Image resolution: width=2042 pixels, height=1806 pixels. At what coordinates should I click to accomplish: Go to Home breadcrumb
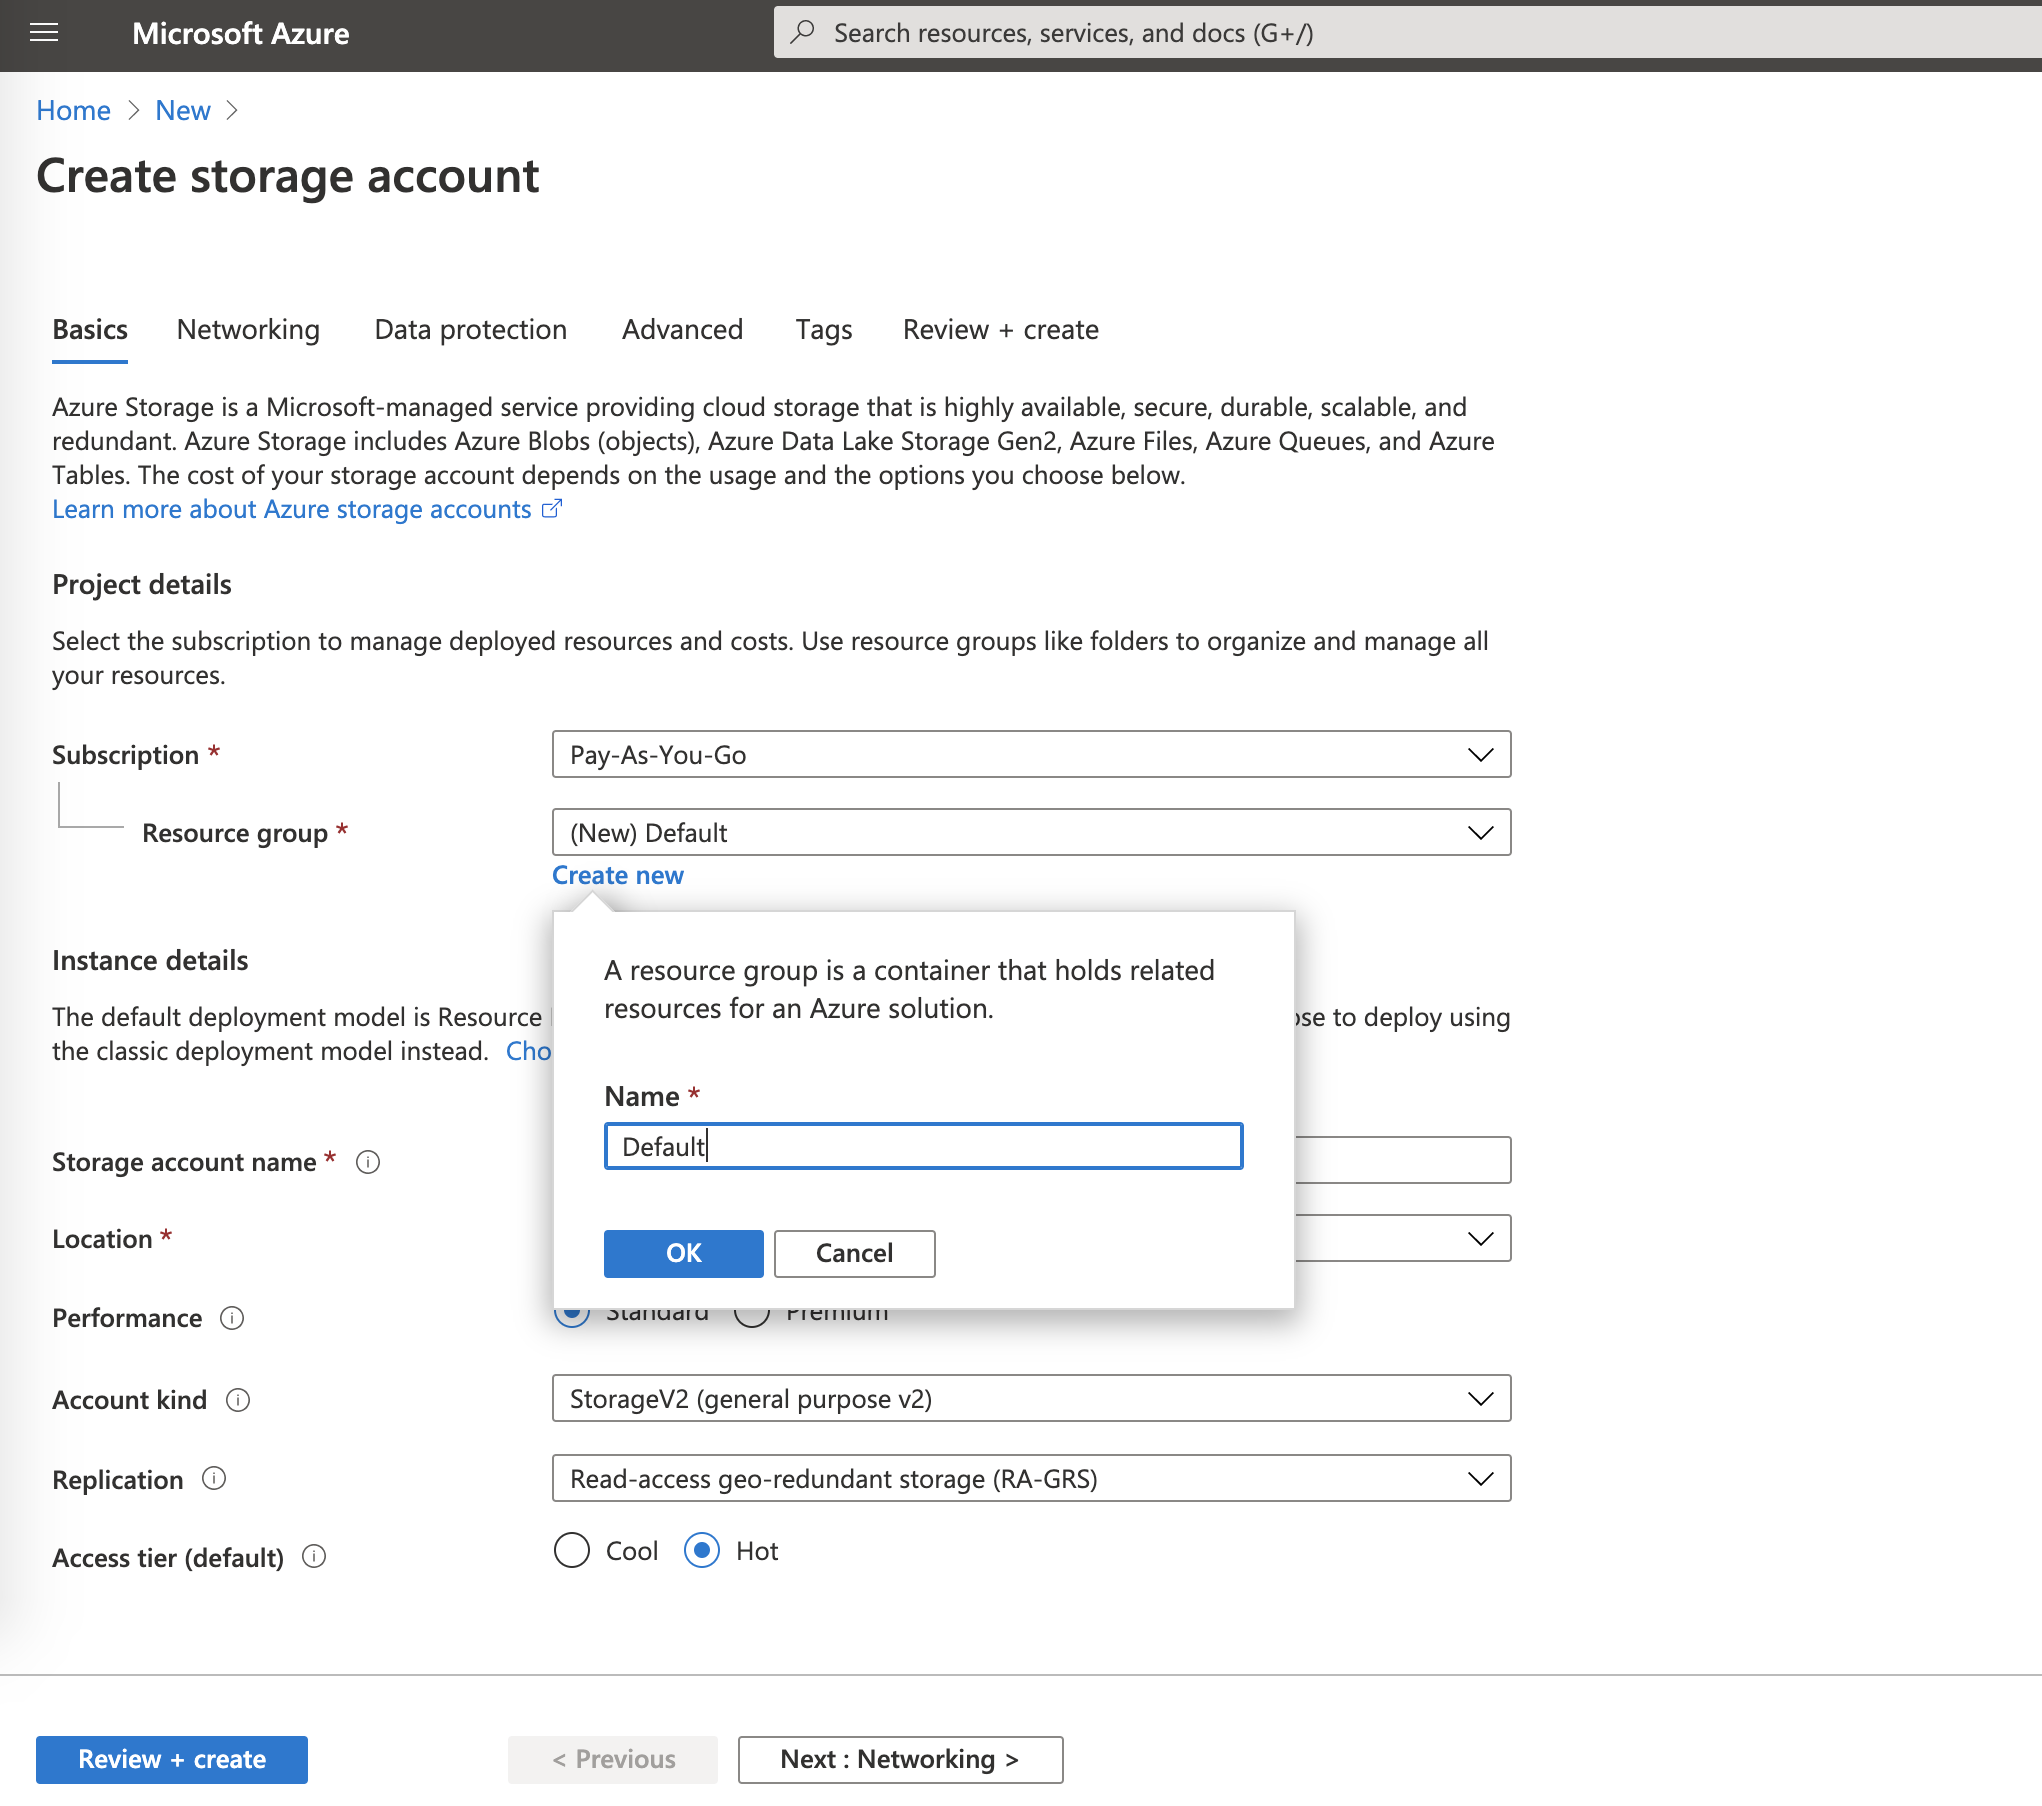click(73, 110)
